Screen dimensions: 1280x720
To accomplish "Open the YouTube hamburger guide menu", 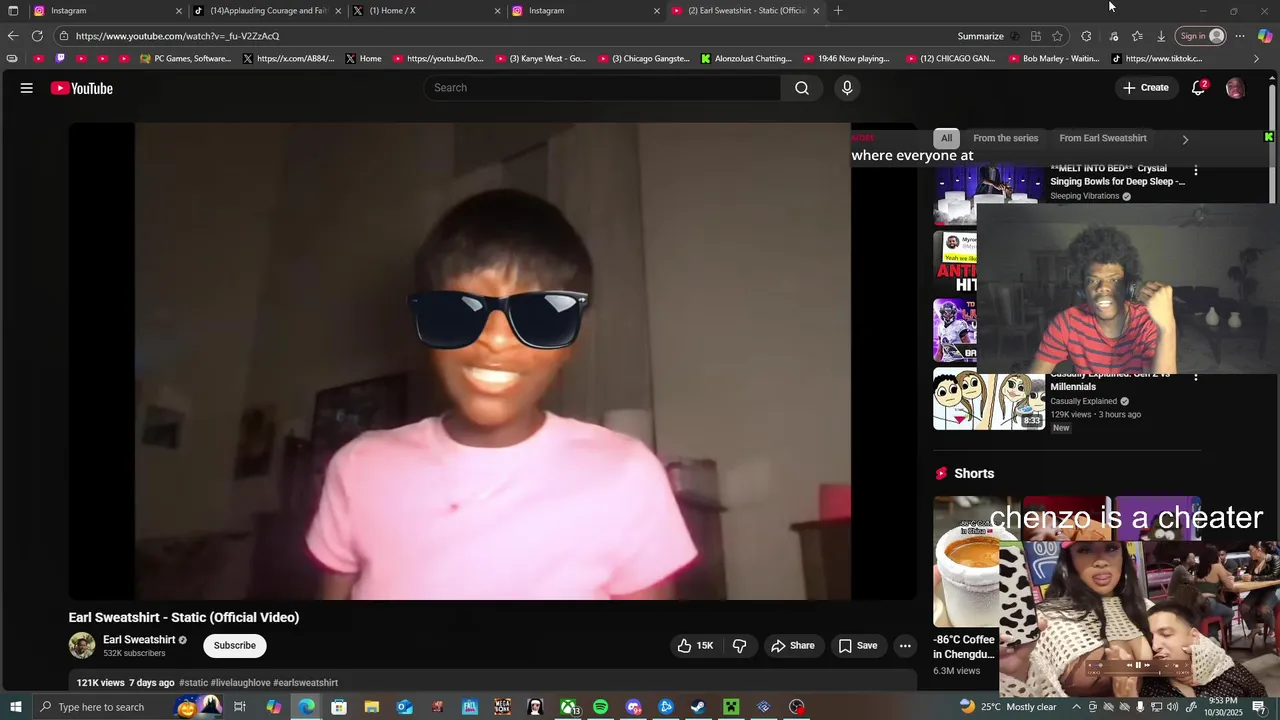I will tap(27, 88).
